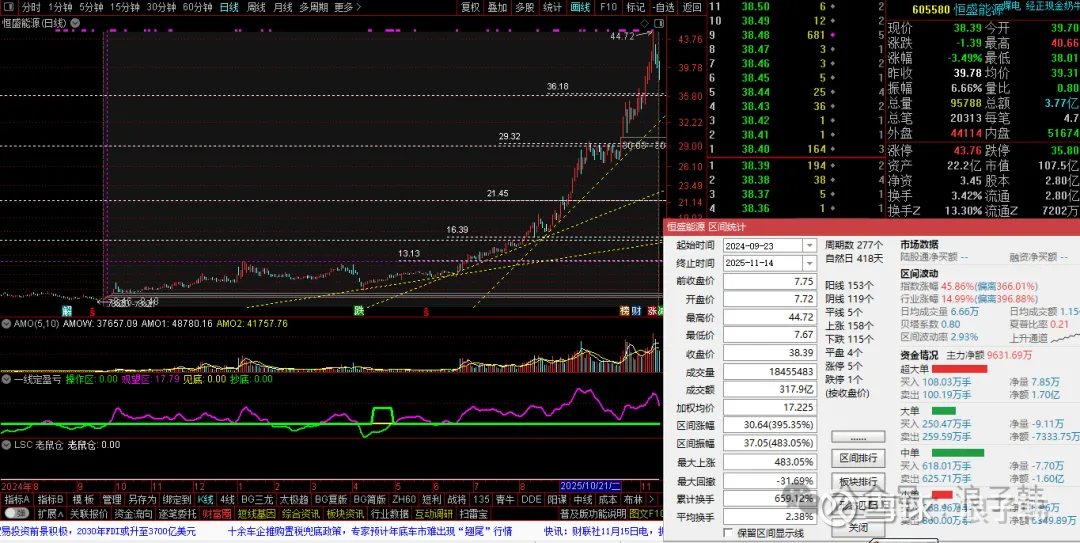Image resolution: width=1080 pixels, height=543 pixels.
Task: Open the 起始时间 date dropdown
Action: click(x=810, y=245)
